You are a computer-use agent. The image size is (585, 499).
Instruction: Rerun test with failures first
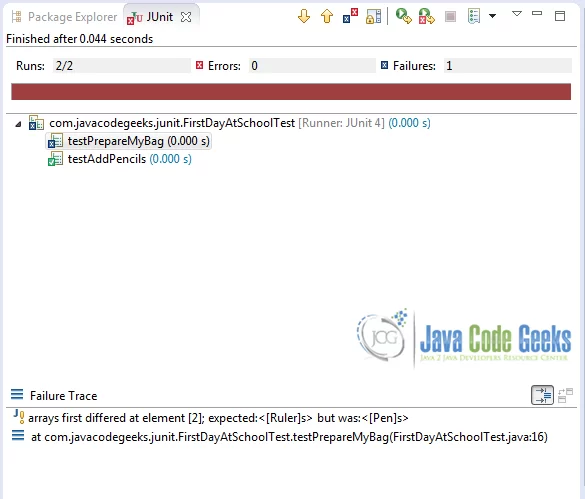pos(426,16)
